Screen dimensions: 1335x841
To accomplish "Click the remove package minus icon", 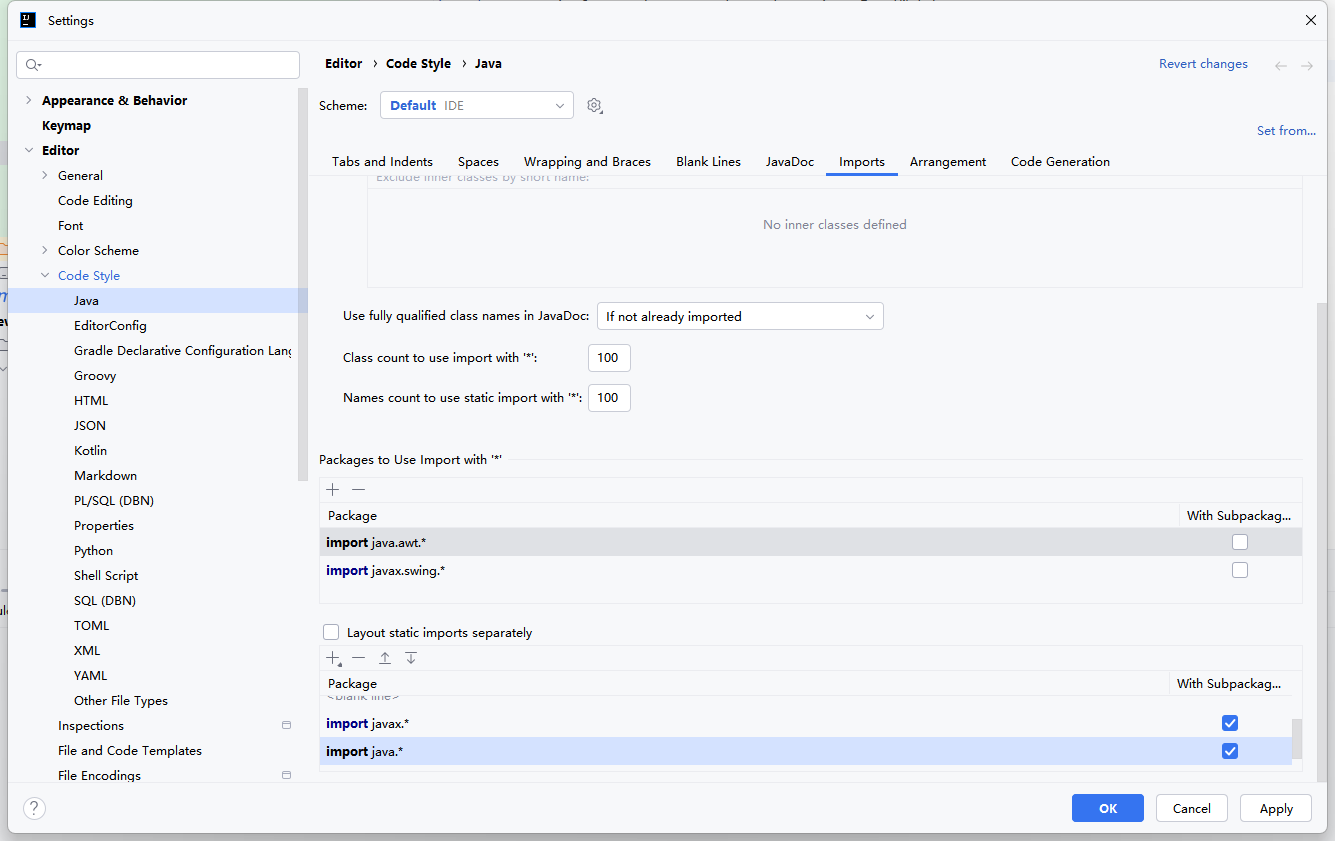I will [358, 489].
